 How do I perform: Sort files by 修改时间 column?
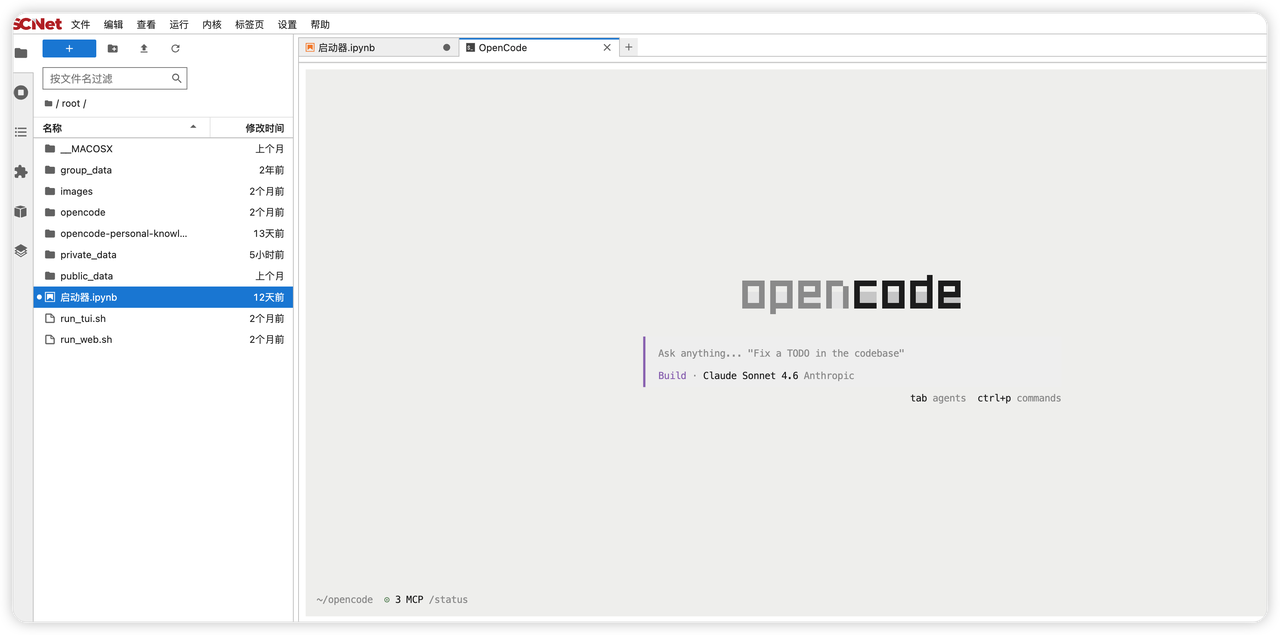pos(251,128)
